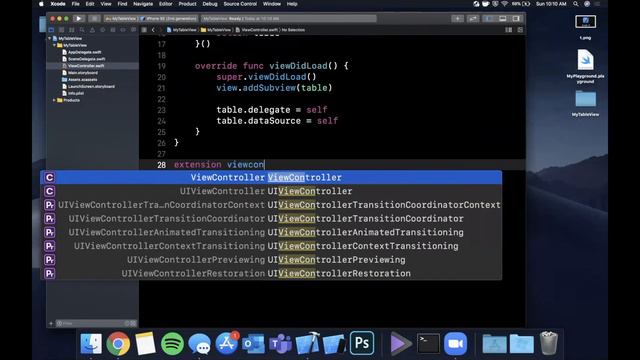Viewport: 640px width, 360px height.
Task: Open the Debug menu
Action: click(x=210, y=4)
